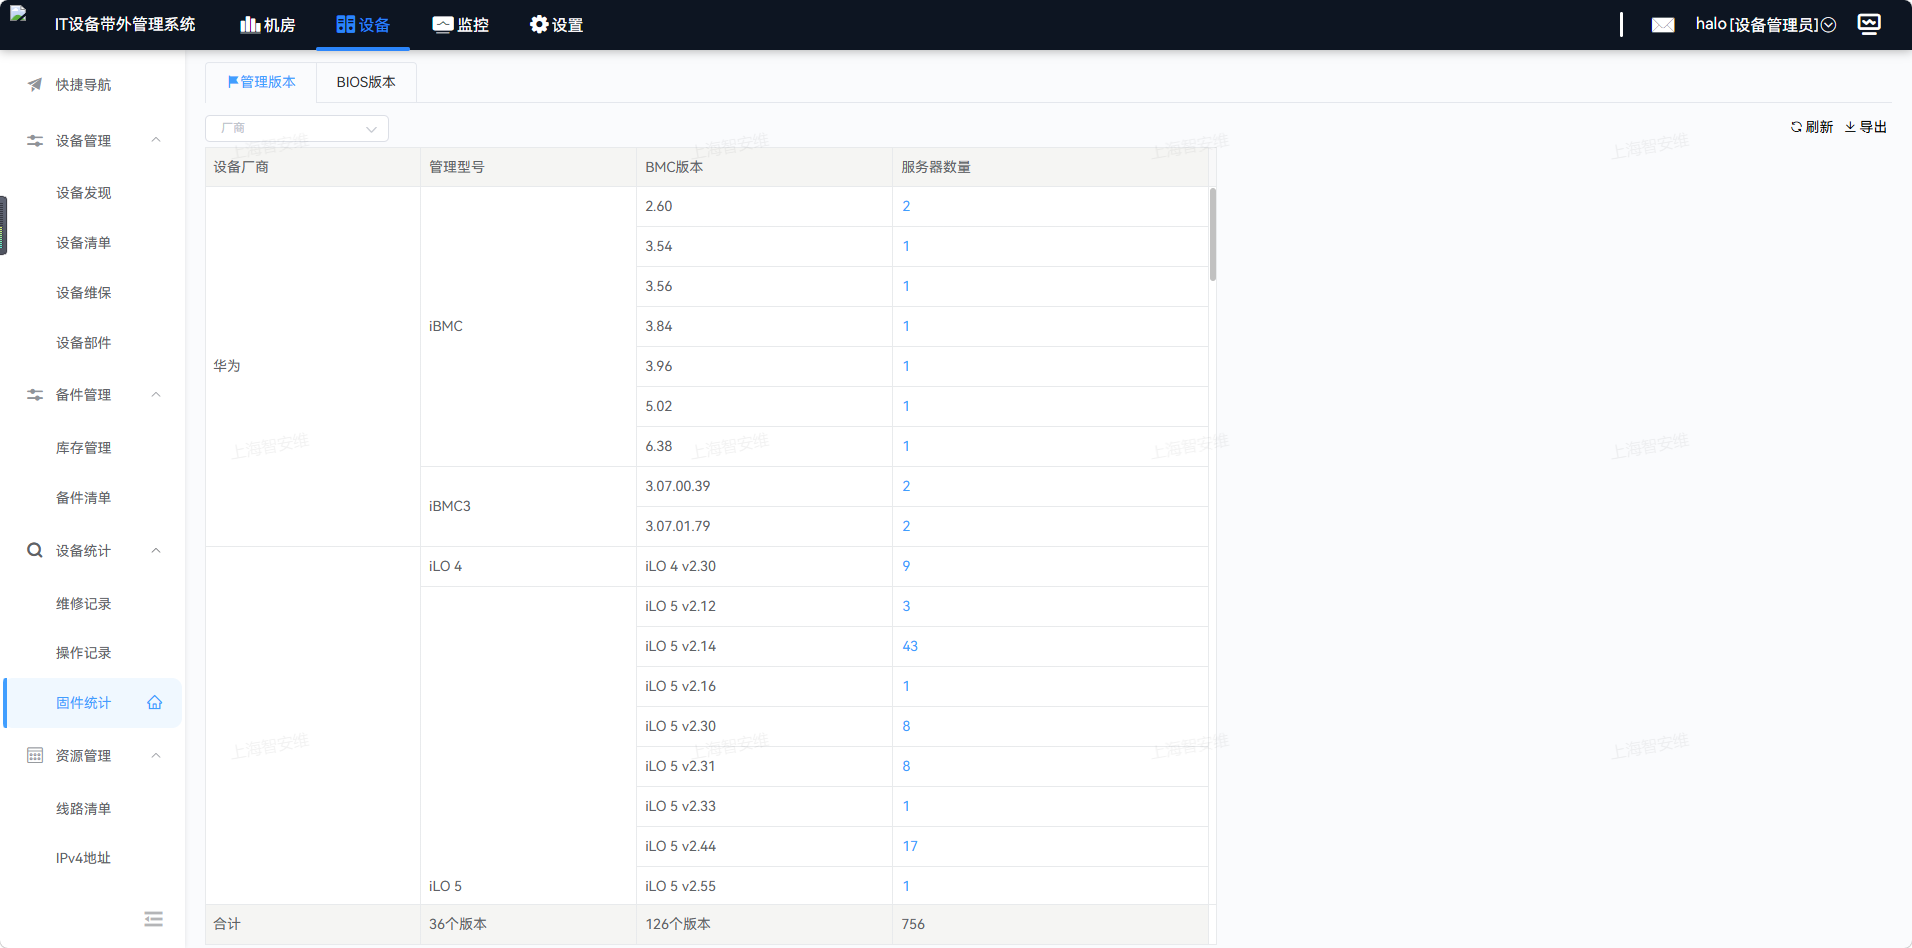Viewport: 1912px width, 948px height.
Task: Go to 库存管理 in the sidebar
Action: [84, 448]
